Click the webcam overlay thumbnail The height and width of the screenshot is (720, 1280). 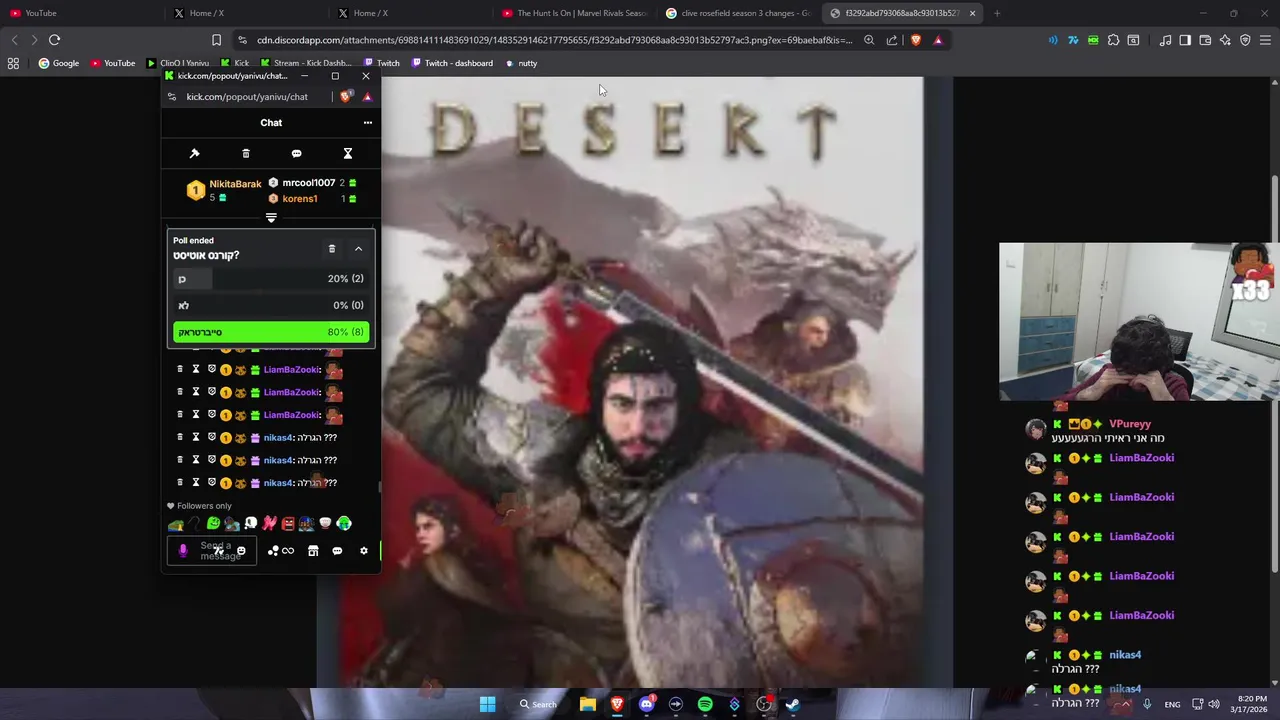pyautogui.click(x=1139, y=322)
